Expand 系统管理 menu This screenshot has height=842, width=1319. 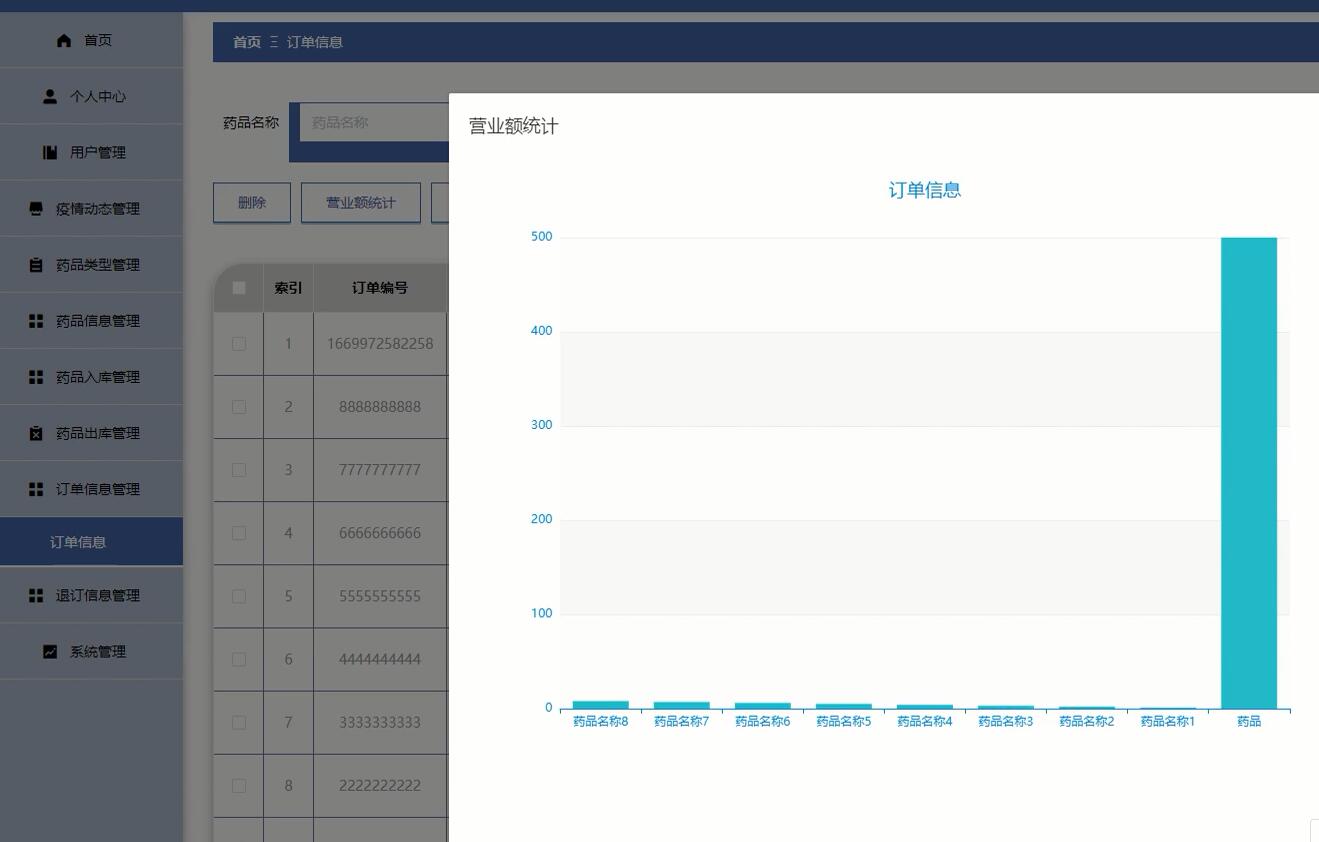point(91,651)
